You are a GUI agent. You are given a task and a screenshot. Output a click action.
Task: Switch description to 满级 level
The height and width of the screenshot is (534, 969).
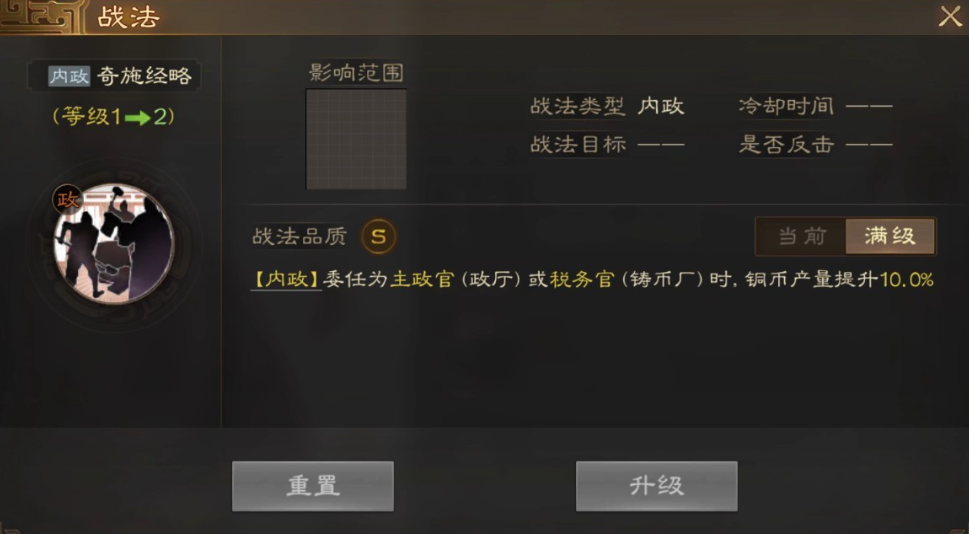click(x=890, y=236)
